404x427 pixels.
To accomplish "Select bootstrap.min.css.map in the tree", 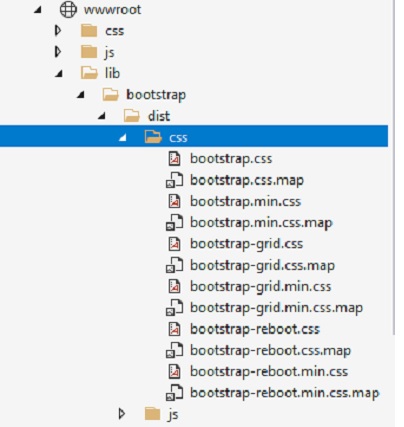I will pos(261,223).
